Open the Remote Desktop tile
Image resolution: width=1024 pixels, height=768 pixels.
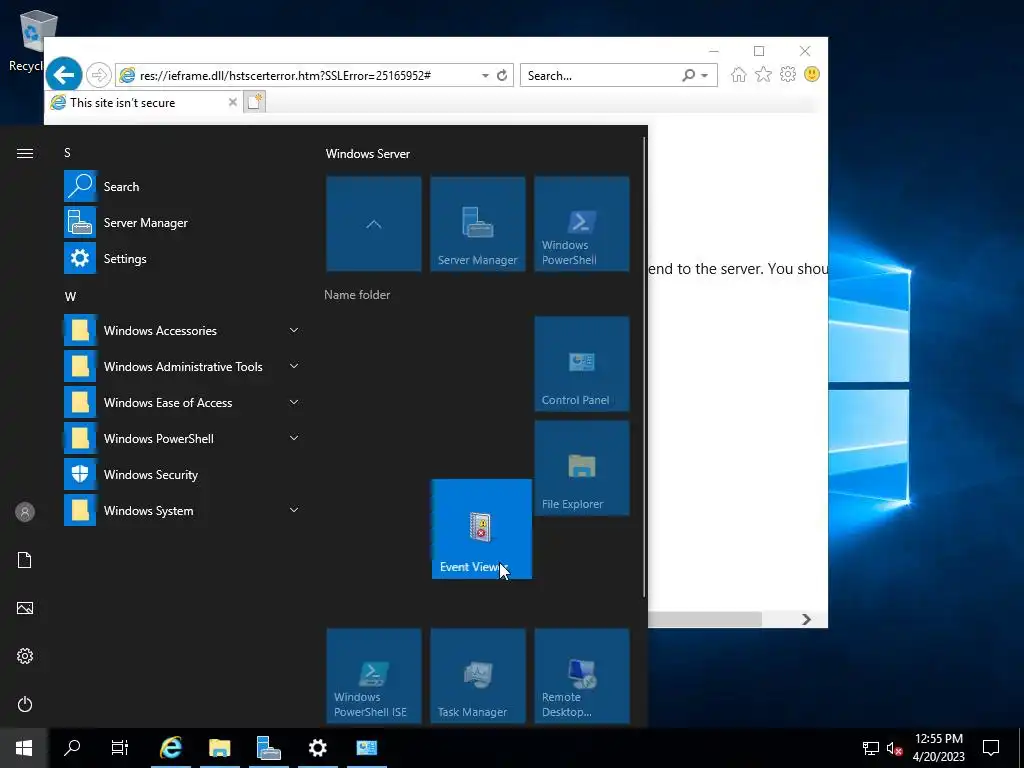582,676
